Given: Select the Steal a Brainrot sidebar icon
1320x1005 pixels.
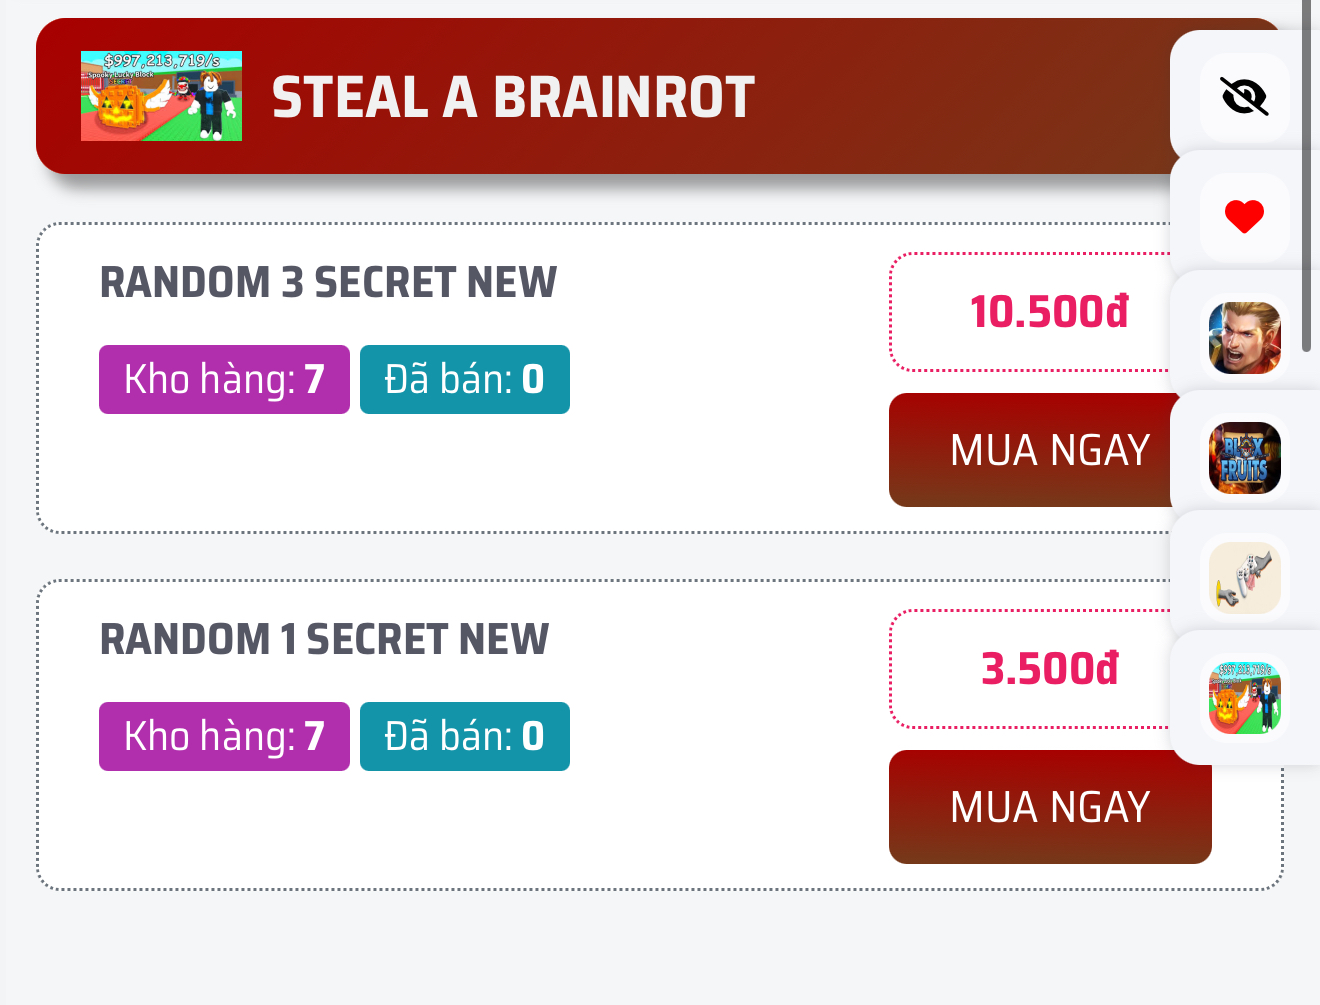Looking at the screenshot, I should [x=1244, y=698].
